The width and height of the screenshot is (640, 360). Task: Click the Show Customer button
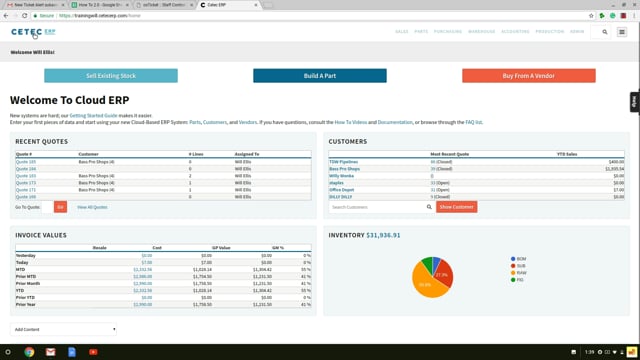coord(456,207)
